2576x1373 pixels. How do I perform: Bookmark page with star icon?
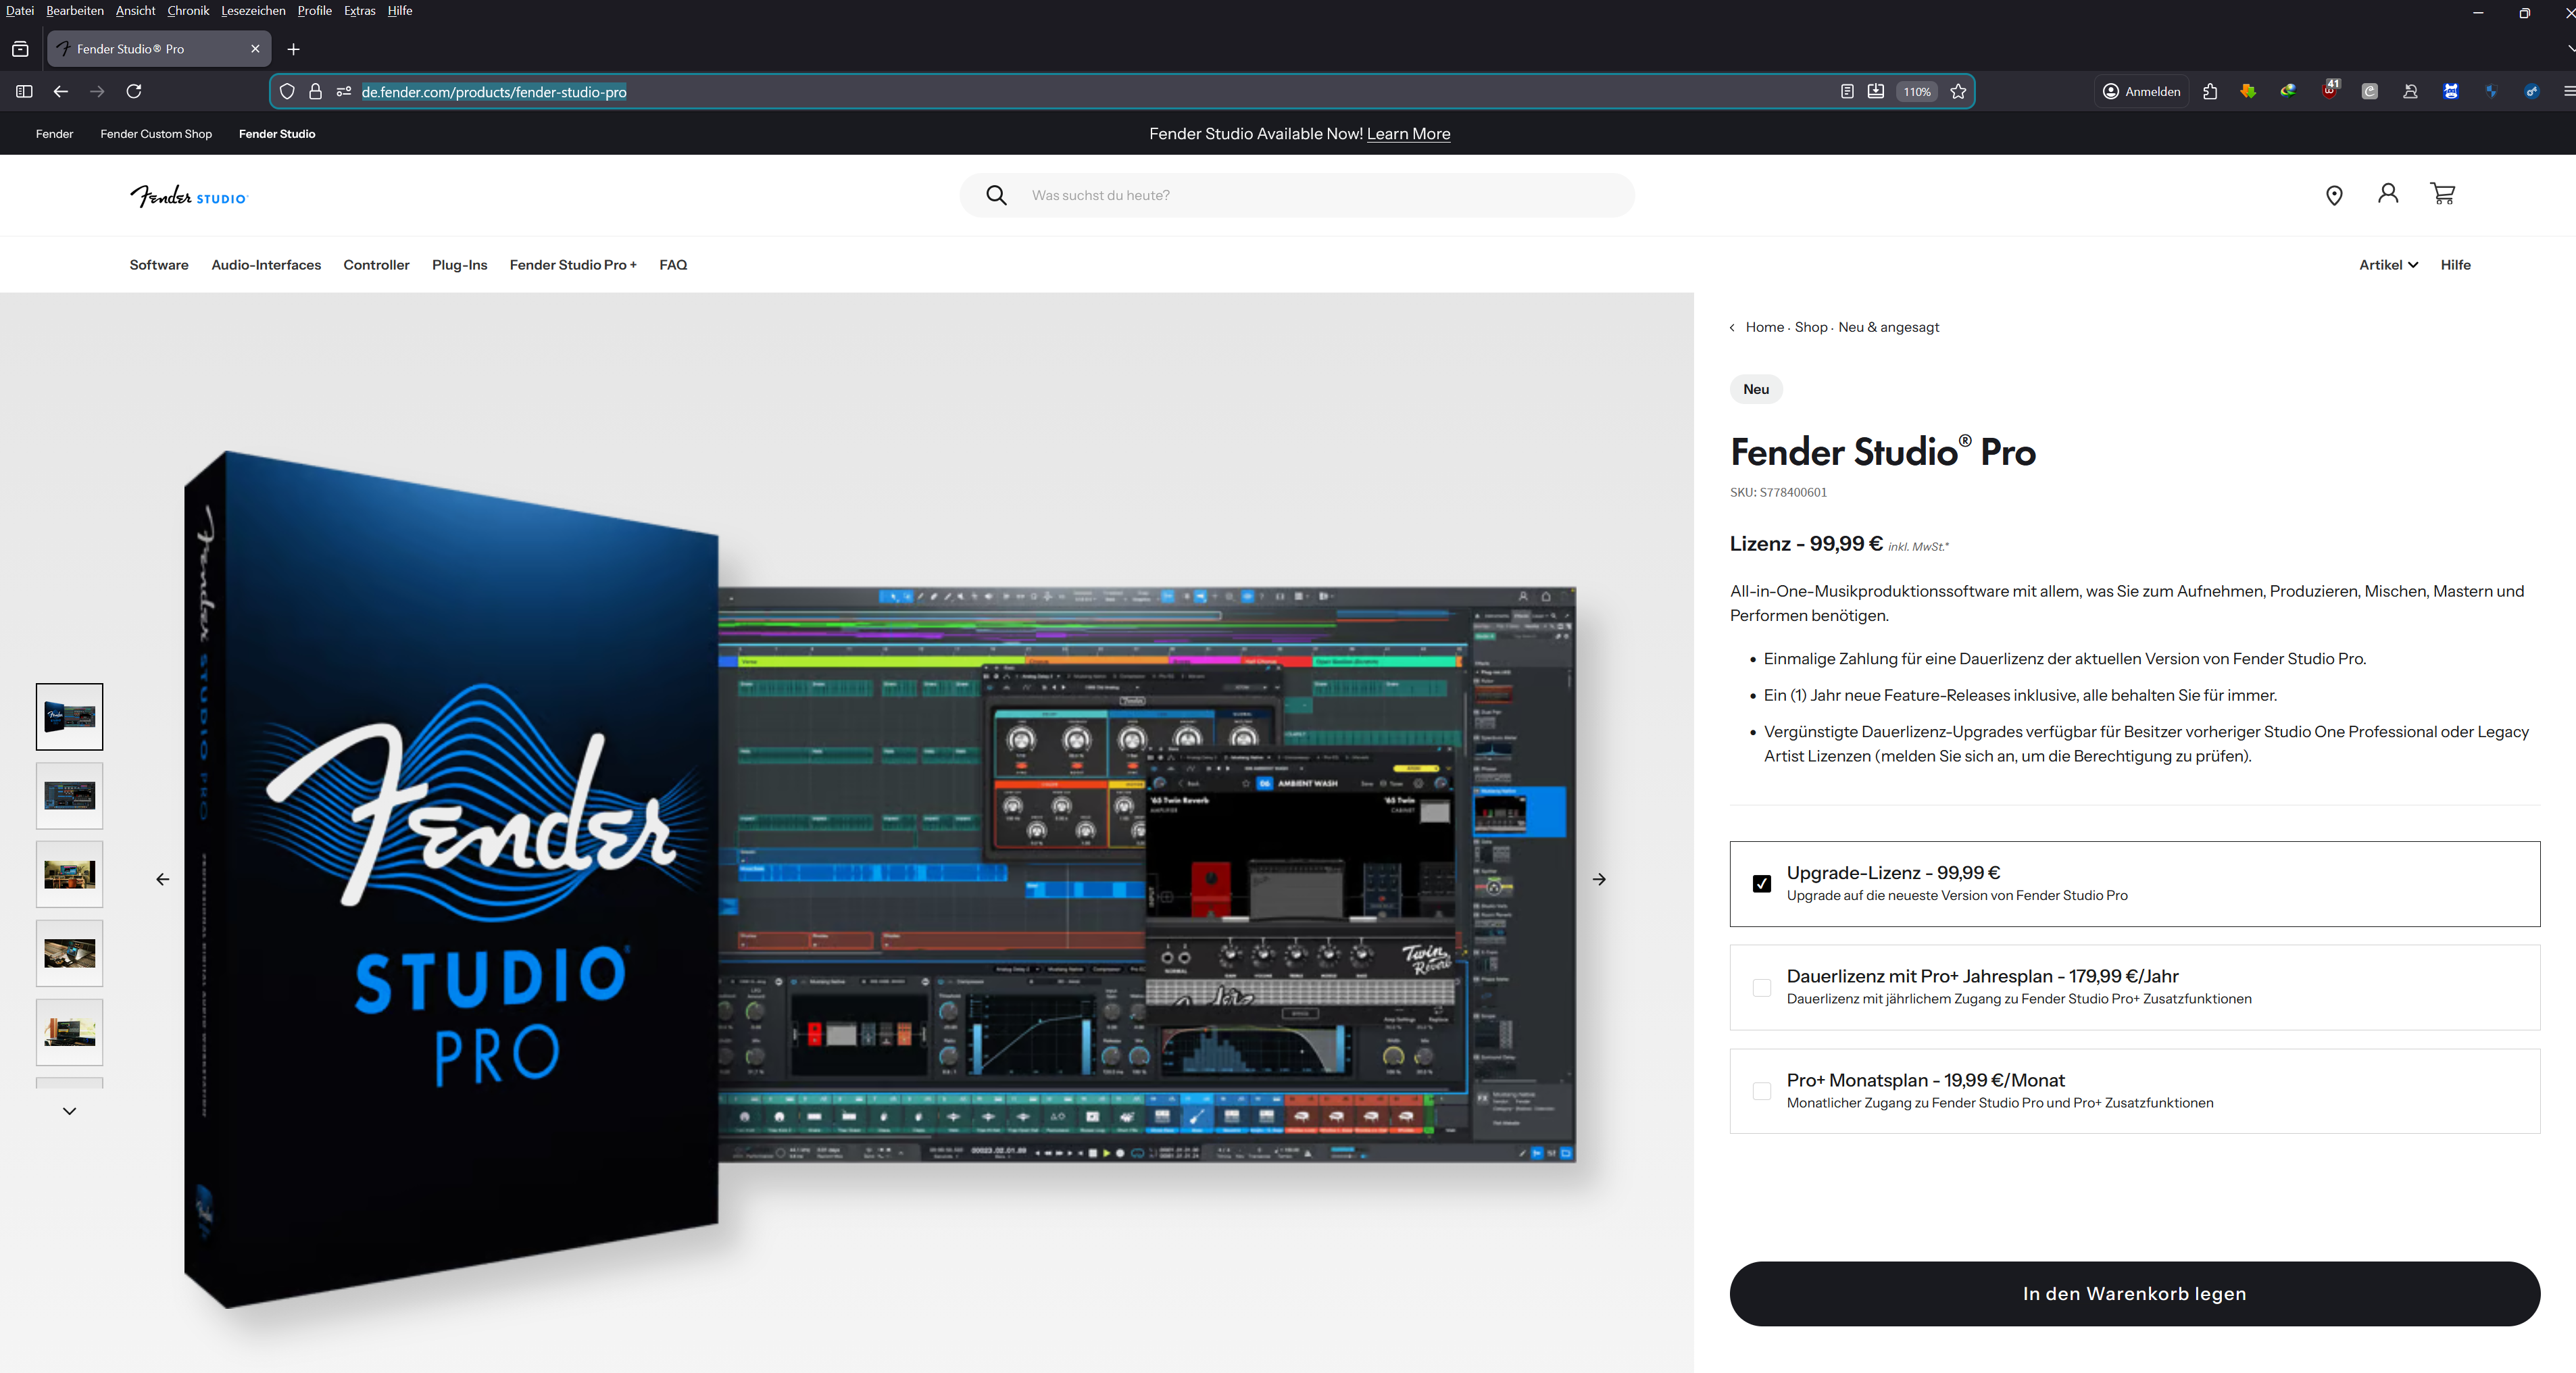coord(1958,91)
